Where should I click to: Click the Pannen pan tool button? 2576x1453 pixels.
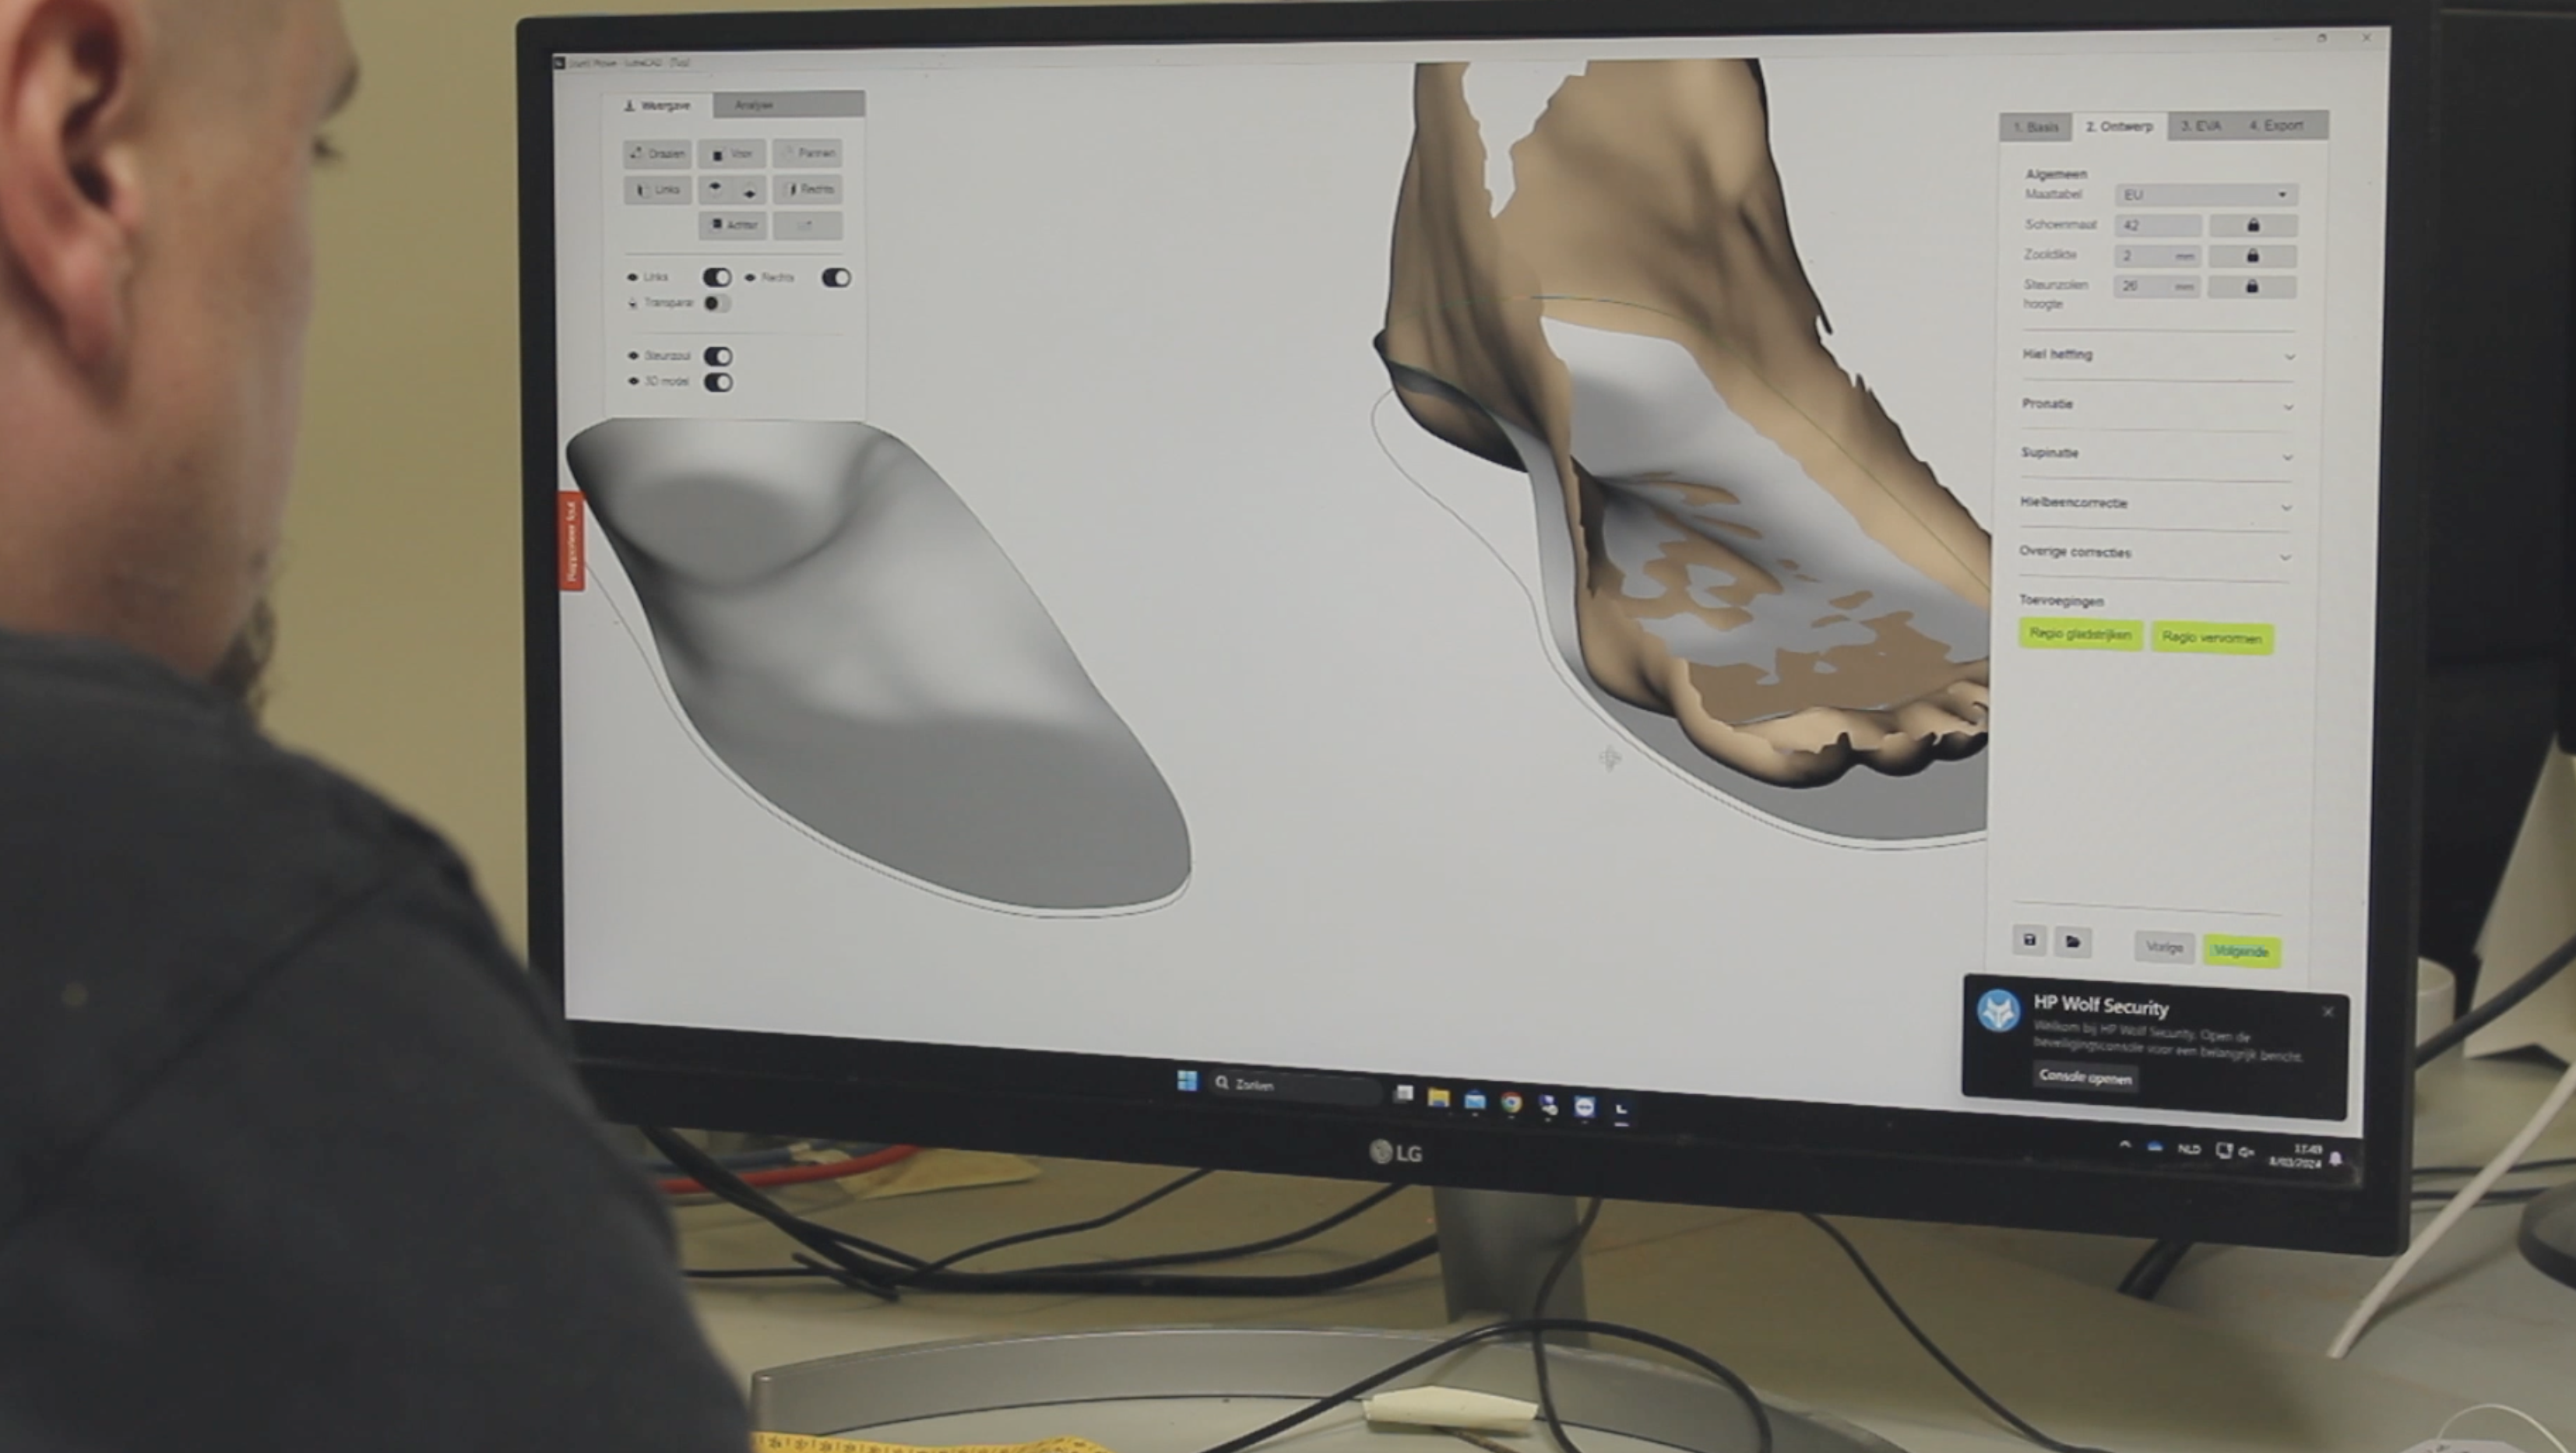pos(808,153)
